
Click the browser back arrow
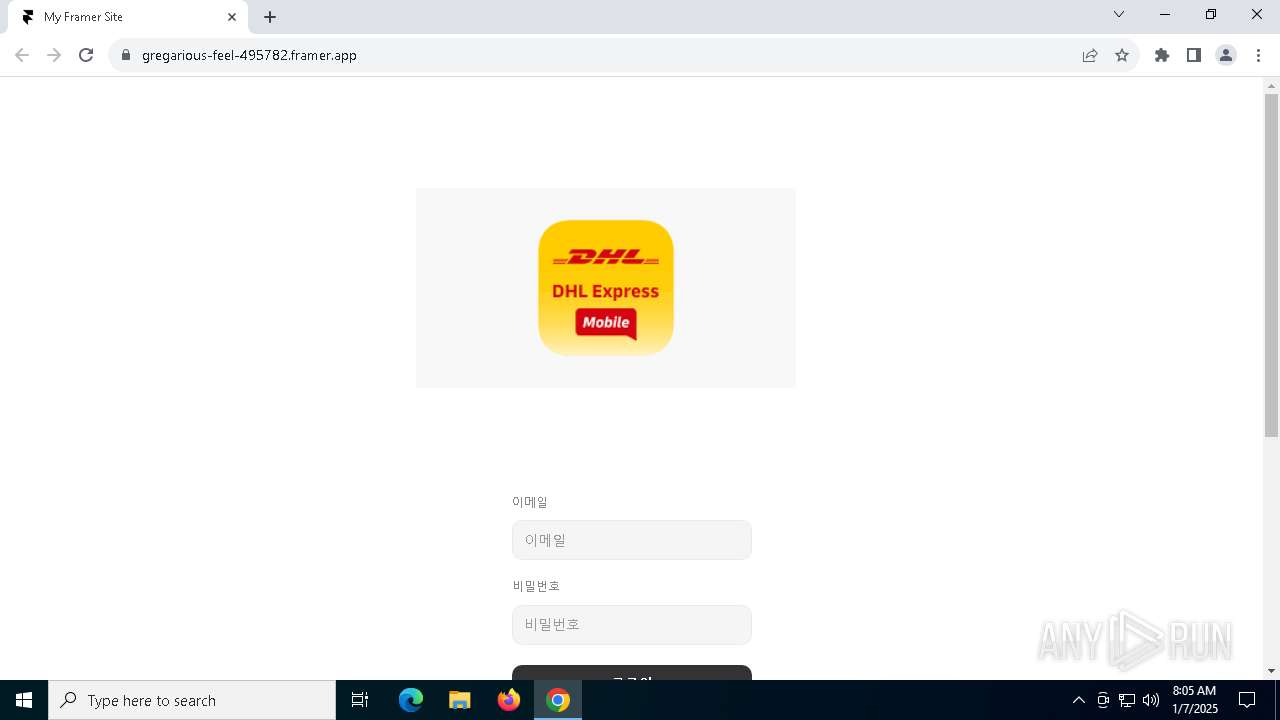[22, 55]
